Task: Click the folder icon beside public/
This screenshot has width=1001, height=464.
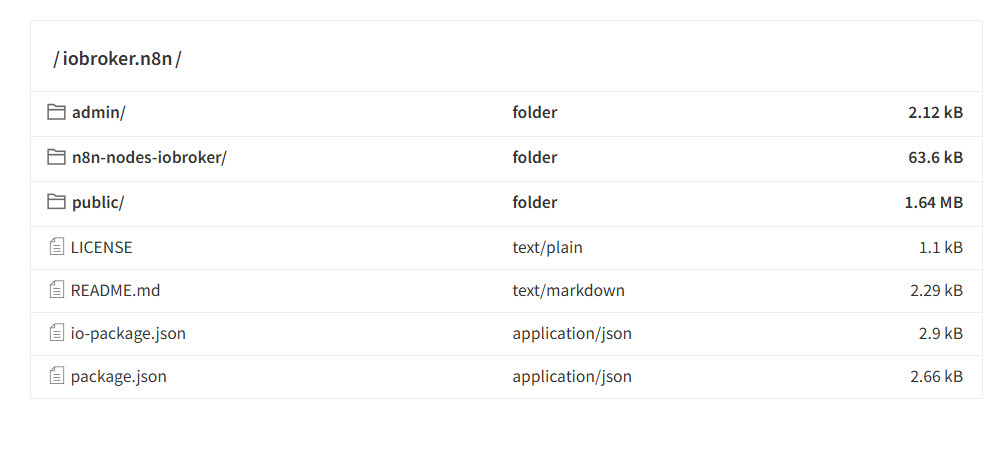Action: pyautogui.click(x=56, y=202)
